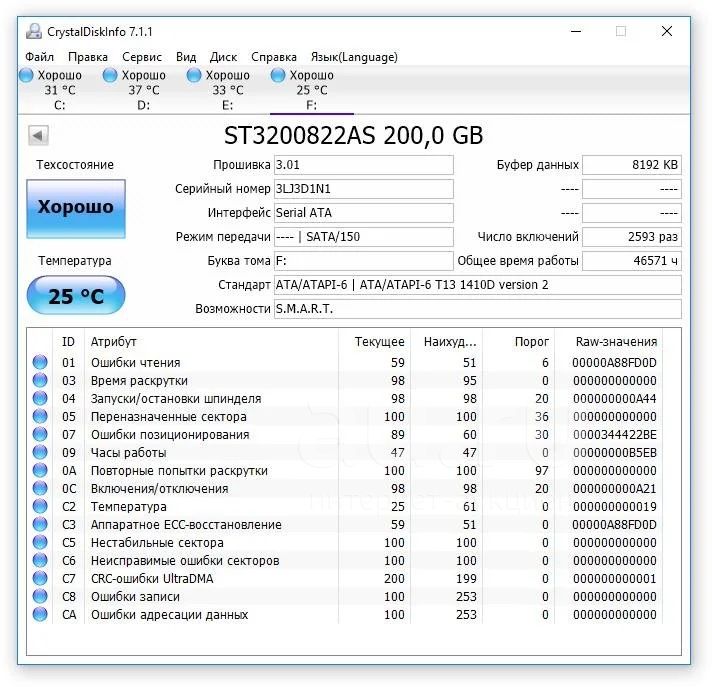Viewport: 712px width, 687px height.
Task: Click status orb for C7 CRC-ошибки UltraDMA
Action: [x=40, y=578]
